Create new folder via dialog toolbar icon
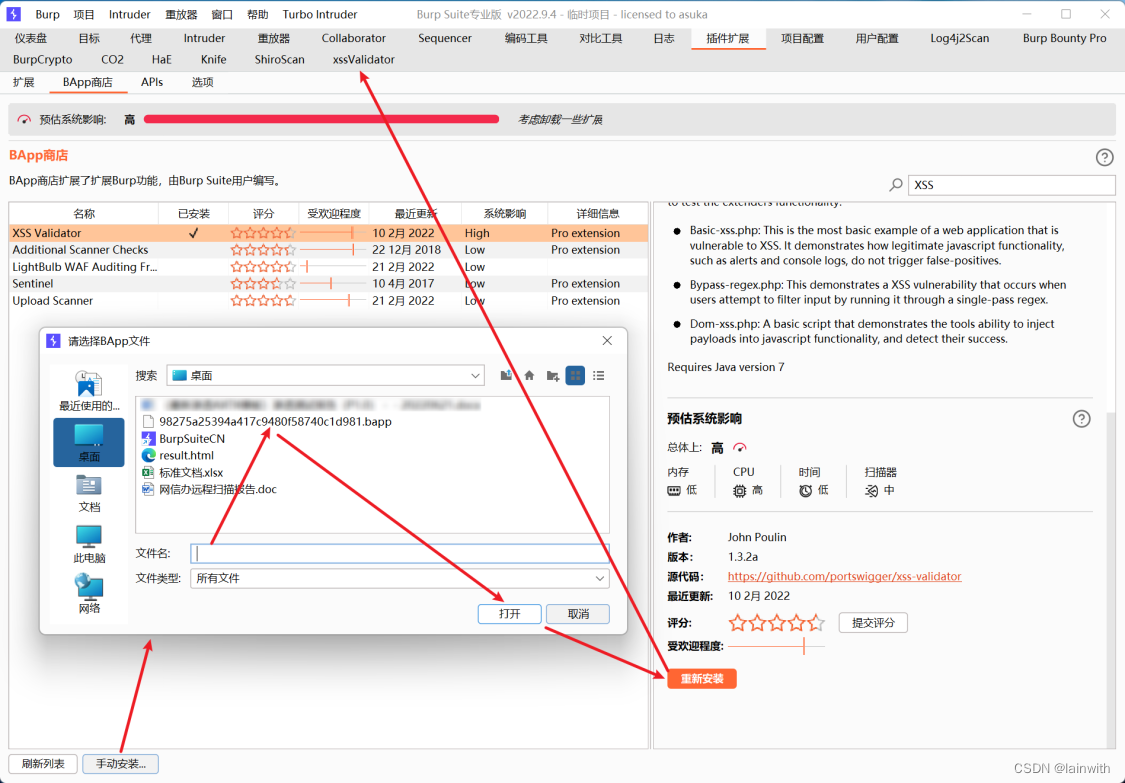Image resolution: width=1125 pixels, height=783 pixels. [x=552, y=375]
